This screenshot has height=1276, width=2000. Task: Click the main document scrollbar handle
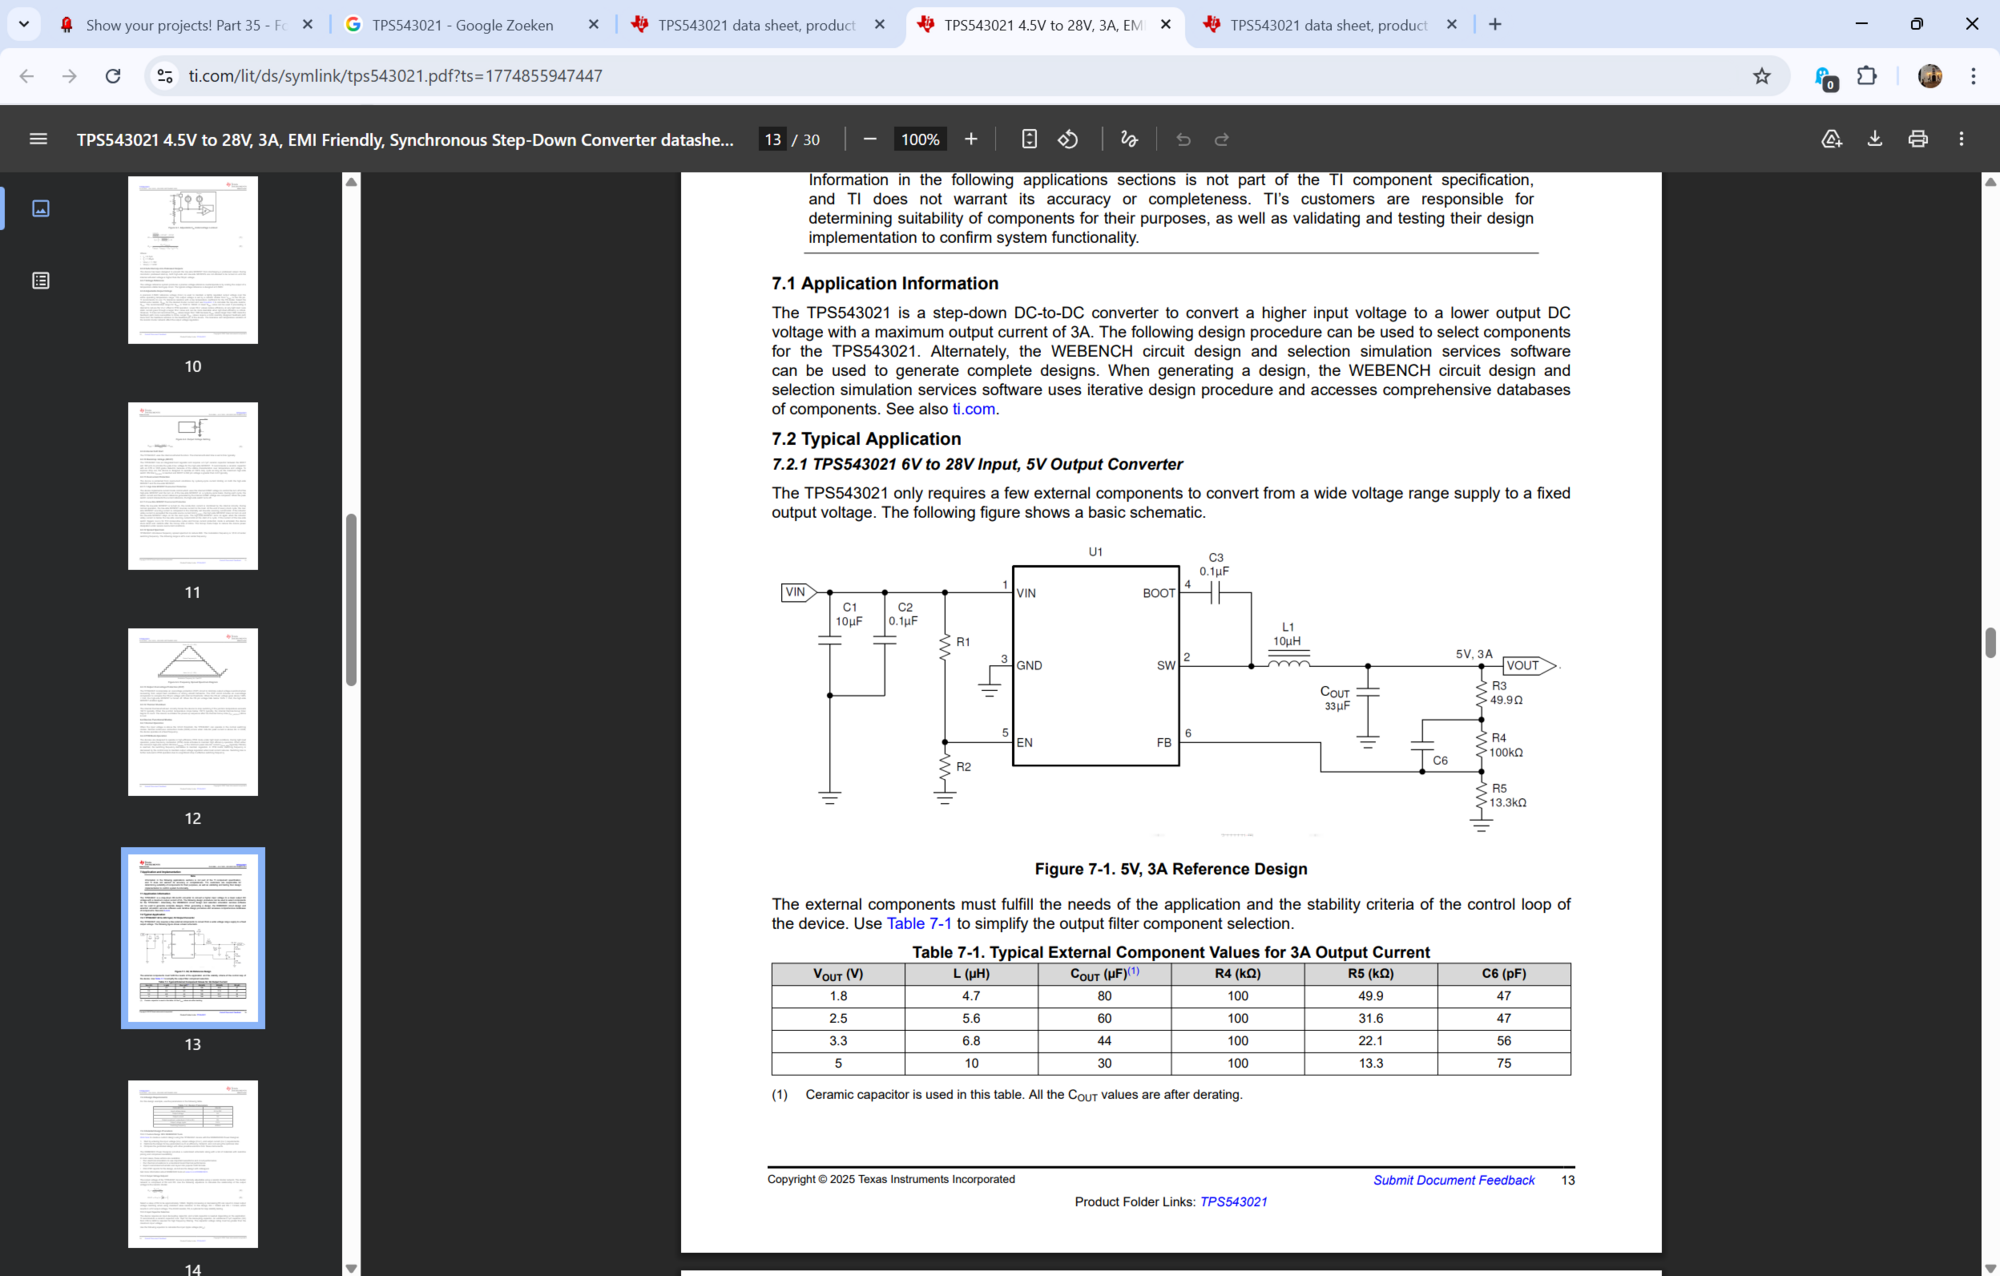[1990, 643]
